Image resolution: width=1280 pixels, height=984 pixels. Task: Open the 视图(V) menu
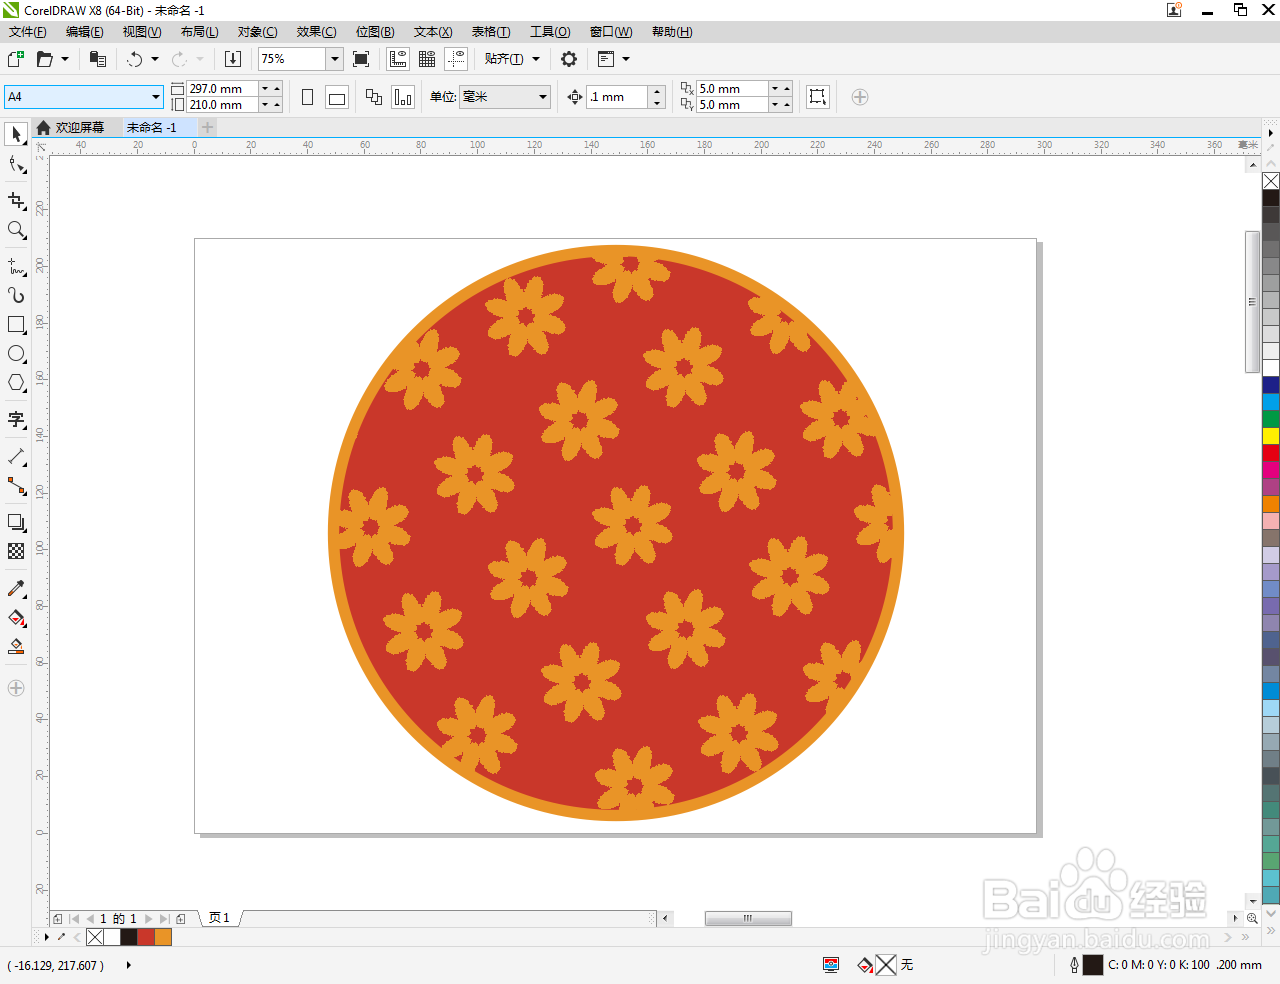142,32
